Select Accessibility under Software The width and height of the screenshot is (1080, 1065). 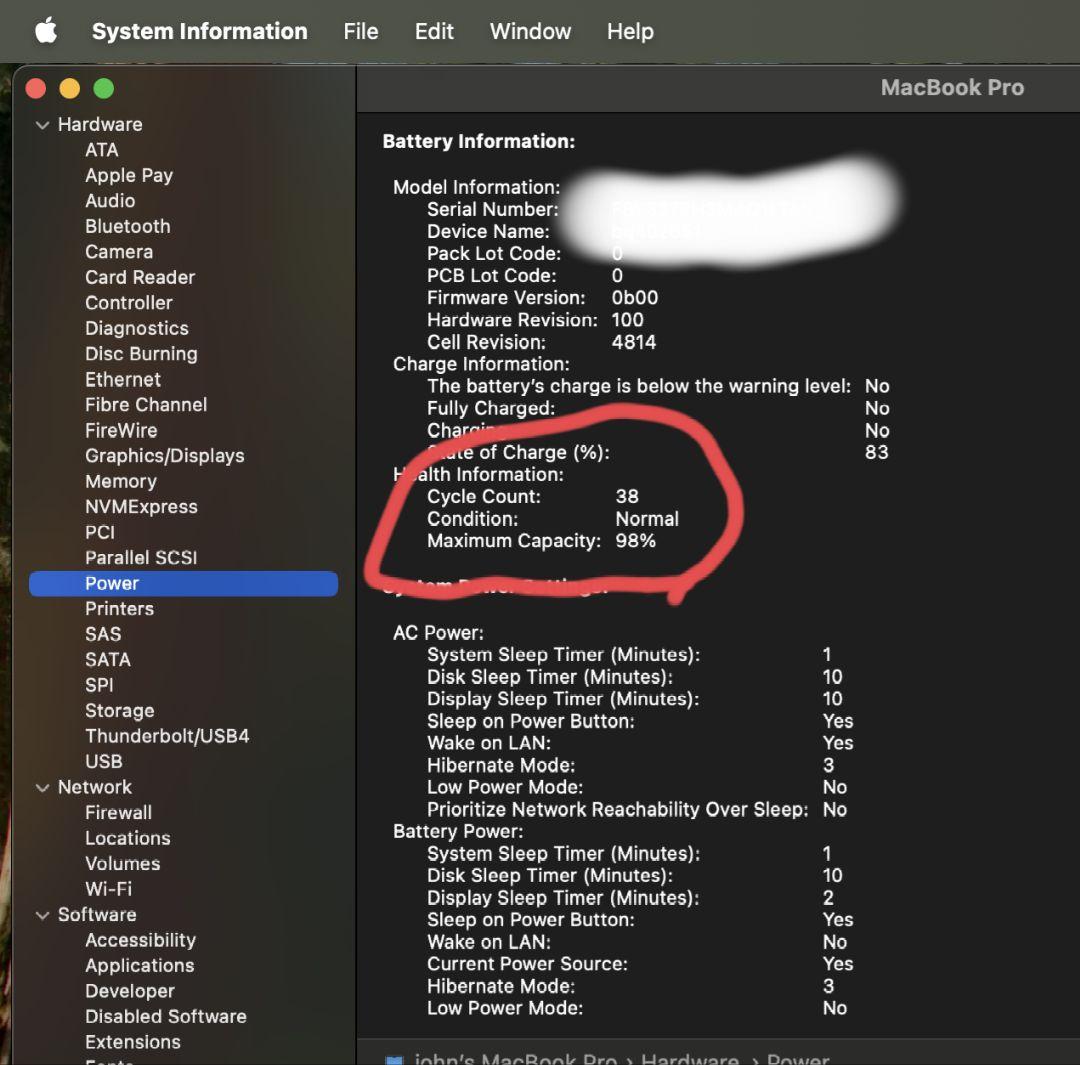point(141,940)
